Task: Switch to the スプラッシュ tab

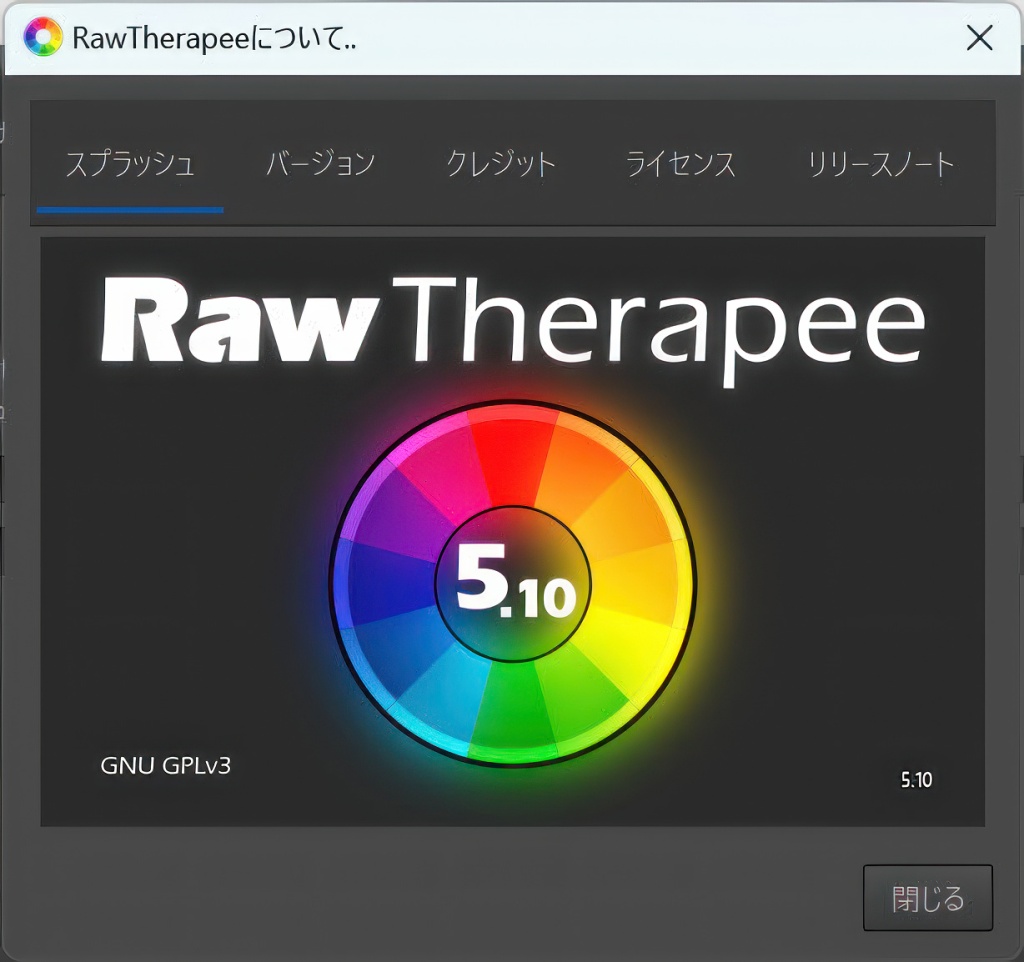Action: (x=130, y=164)
